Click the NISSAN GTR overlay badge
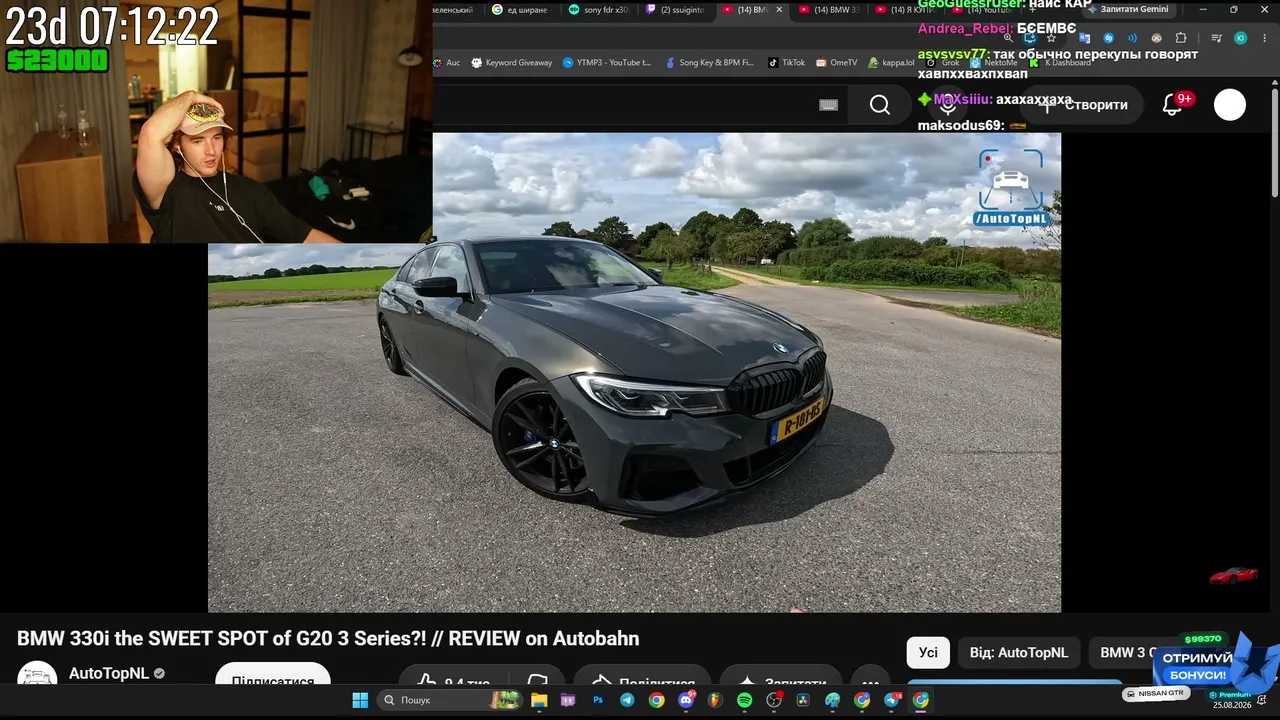This screenshot has width=1280, height=720. [x=1156, y=693]
